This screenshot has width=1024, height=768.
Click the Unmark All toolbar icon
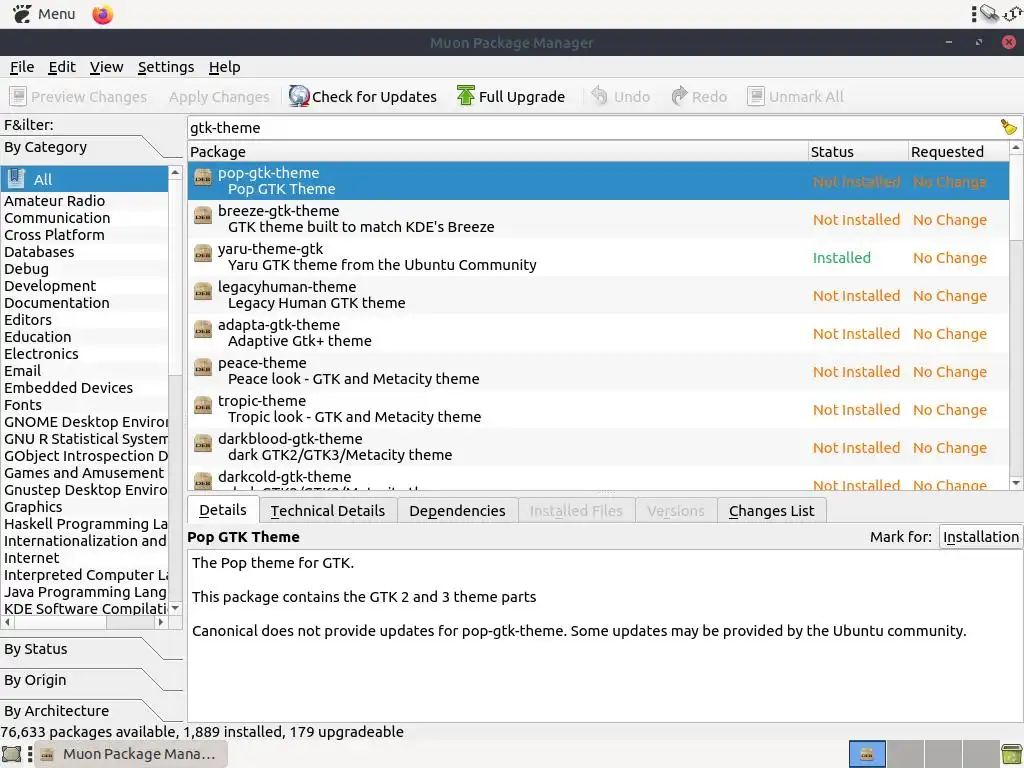756,97
